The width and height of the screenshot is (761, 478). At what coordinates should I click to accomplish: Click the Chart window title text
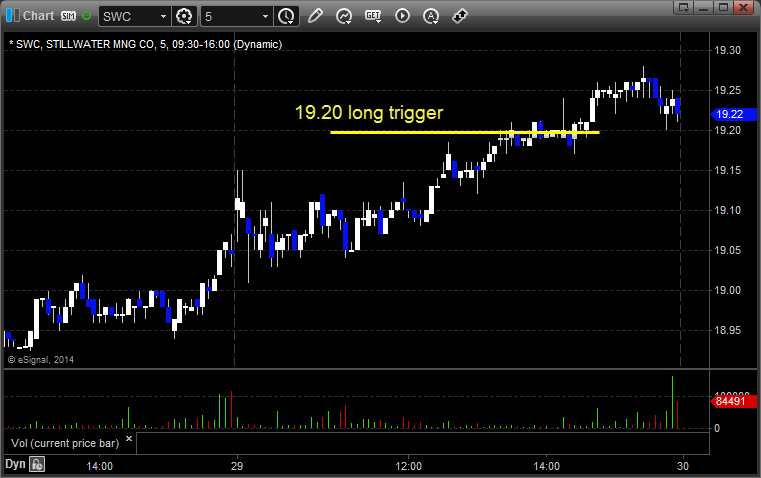(39, 16)
